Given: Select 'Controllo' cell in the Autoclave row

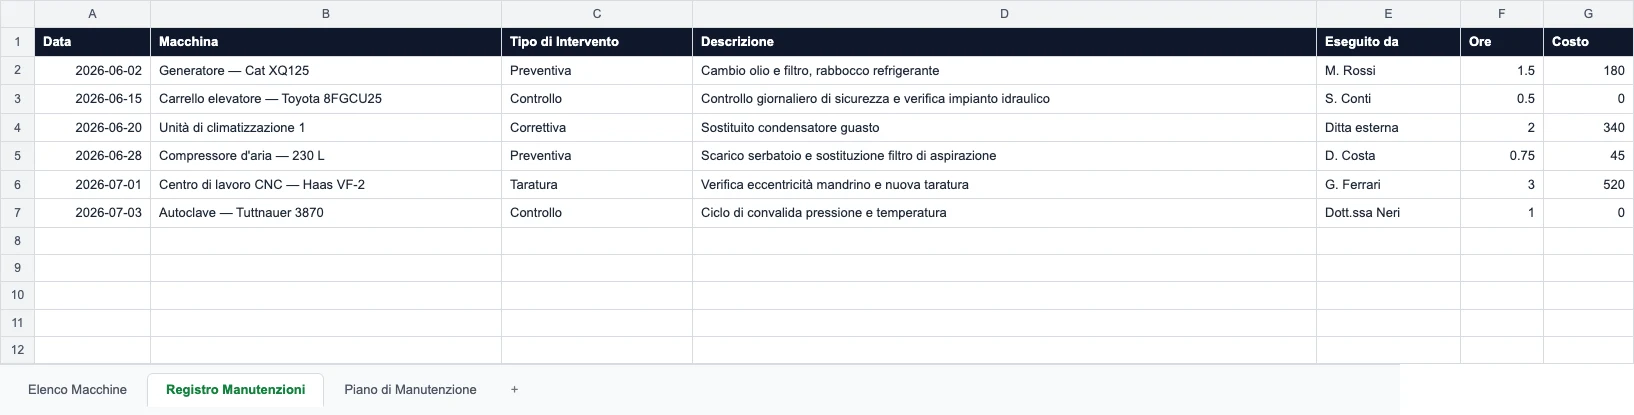Looking at the screenshot, I should [597, 213].
